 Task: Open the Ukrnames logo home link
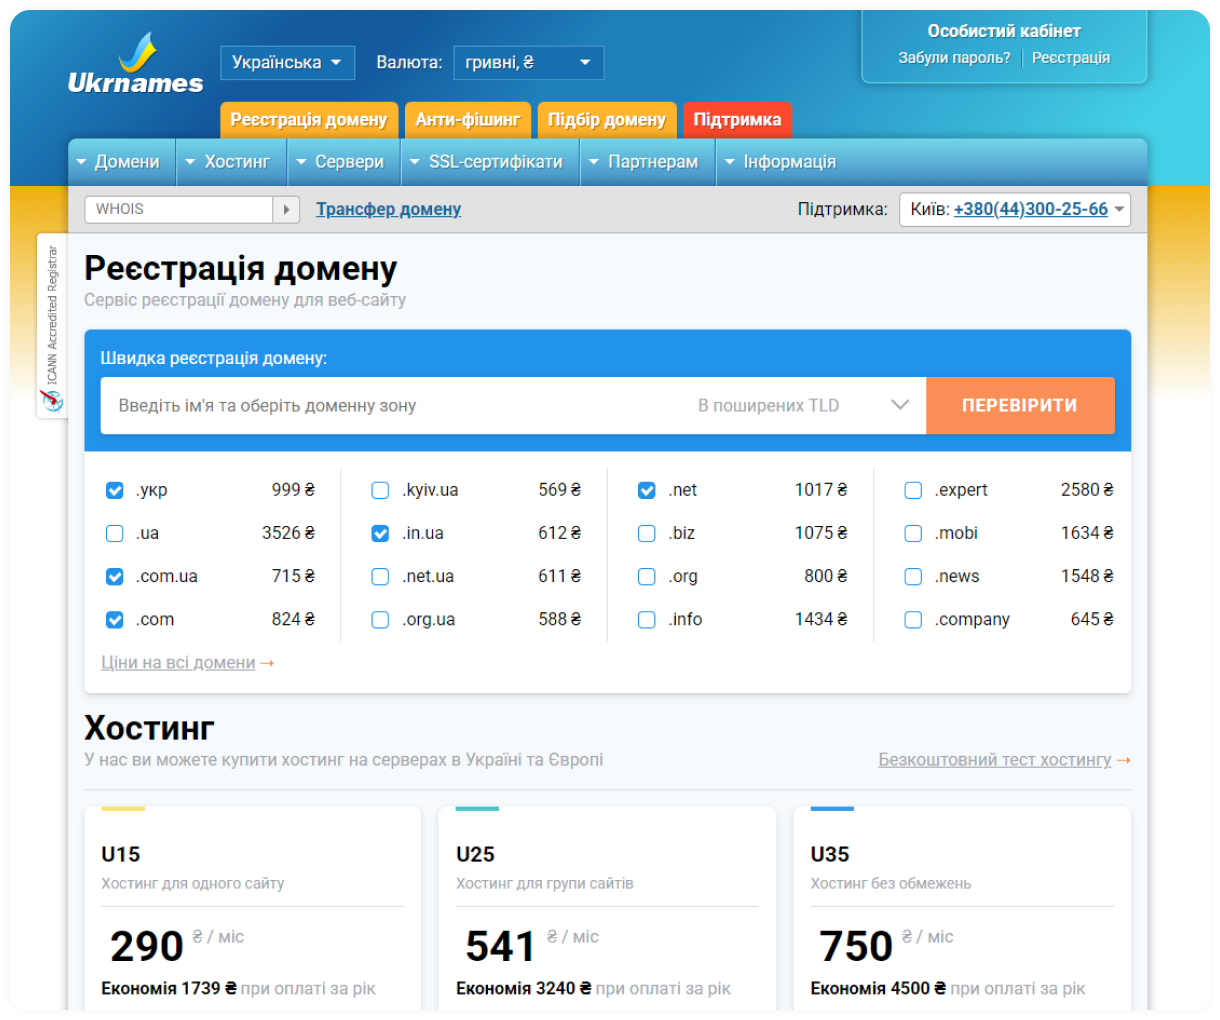[x=135, y=64]
